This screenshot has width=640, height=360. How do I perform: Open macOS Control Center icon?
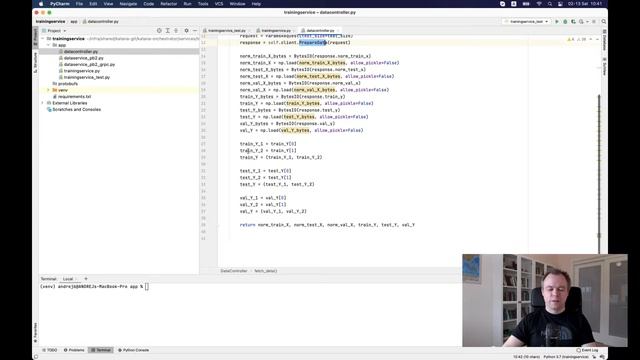(560, 4)
